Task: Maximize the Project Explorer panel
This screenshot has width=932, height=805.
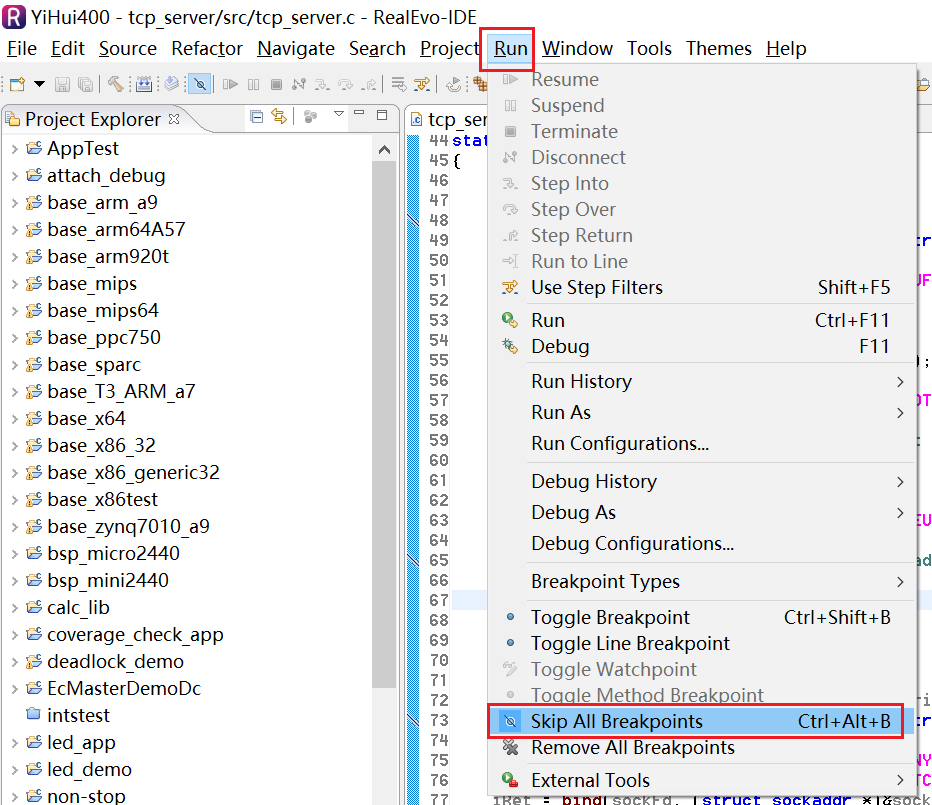Action: tap(382, 115)
